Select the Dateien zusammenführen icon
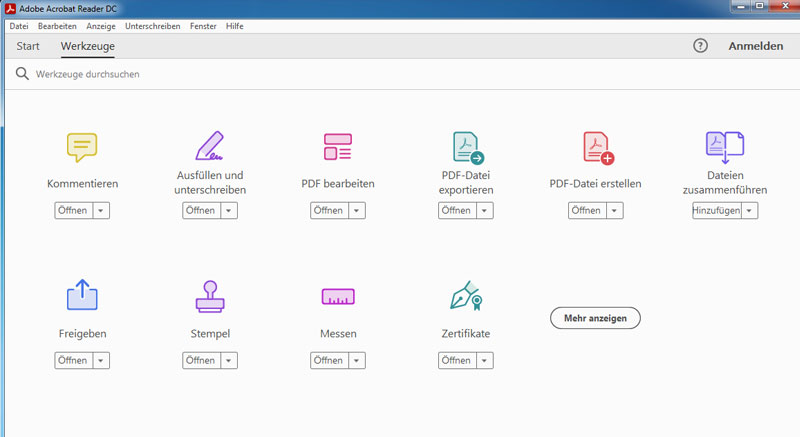The width and height of the screenshot is (800, 437). click(724, 146)
